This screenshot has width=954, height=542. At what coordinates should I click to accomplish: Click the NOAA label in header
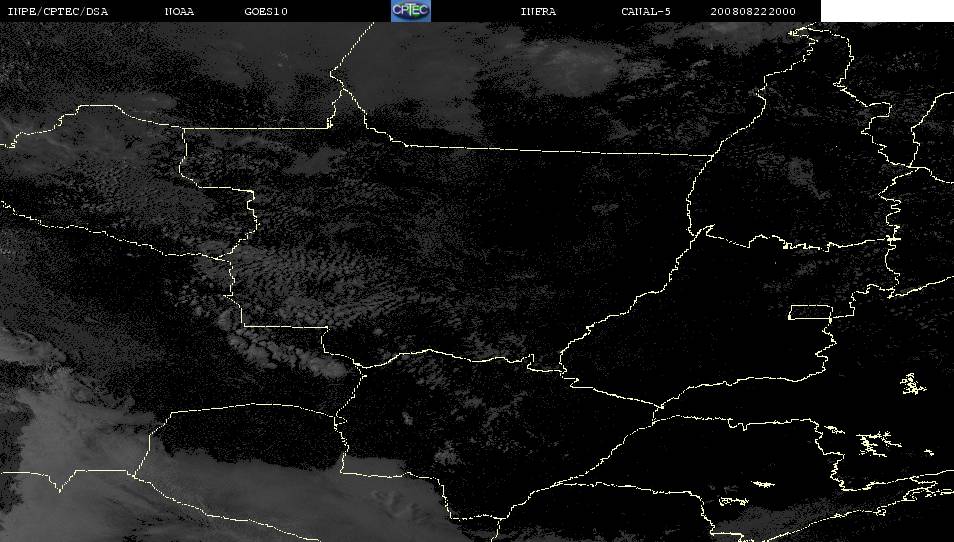pos(179,12)
